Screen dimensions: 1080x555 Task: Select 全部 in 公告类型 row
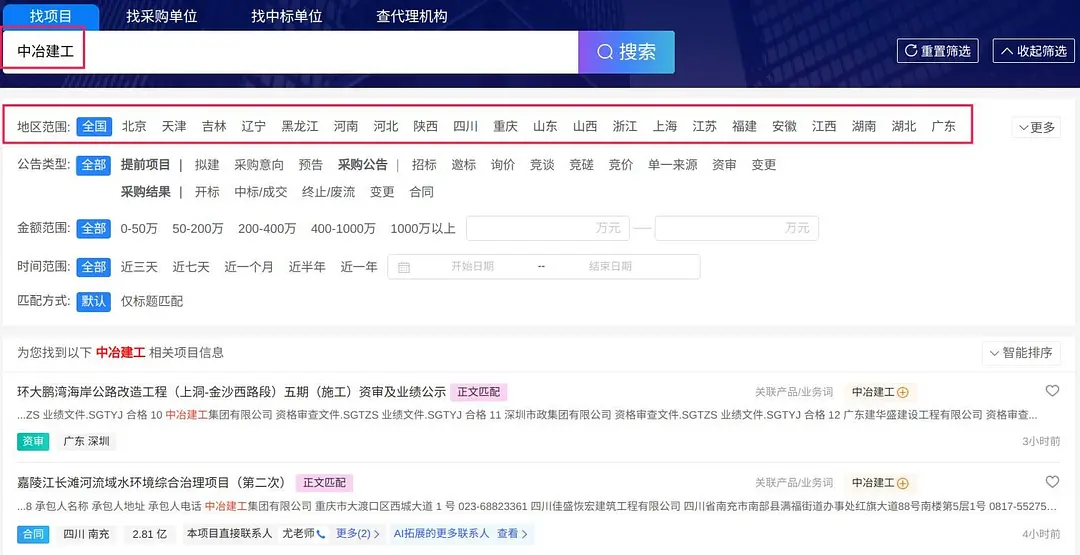(94, 165)
